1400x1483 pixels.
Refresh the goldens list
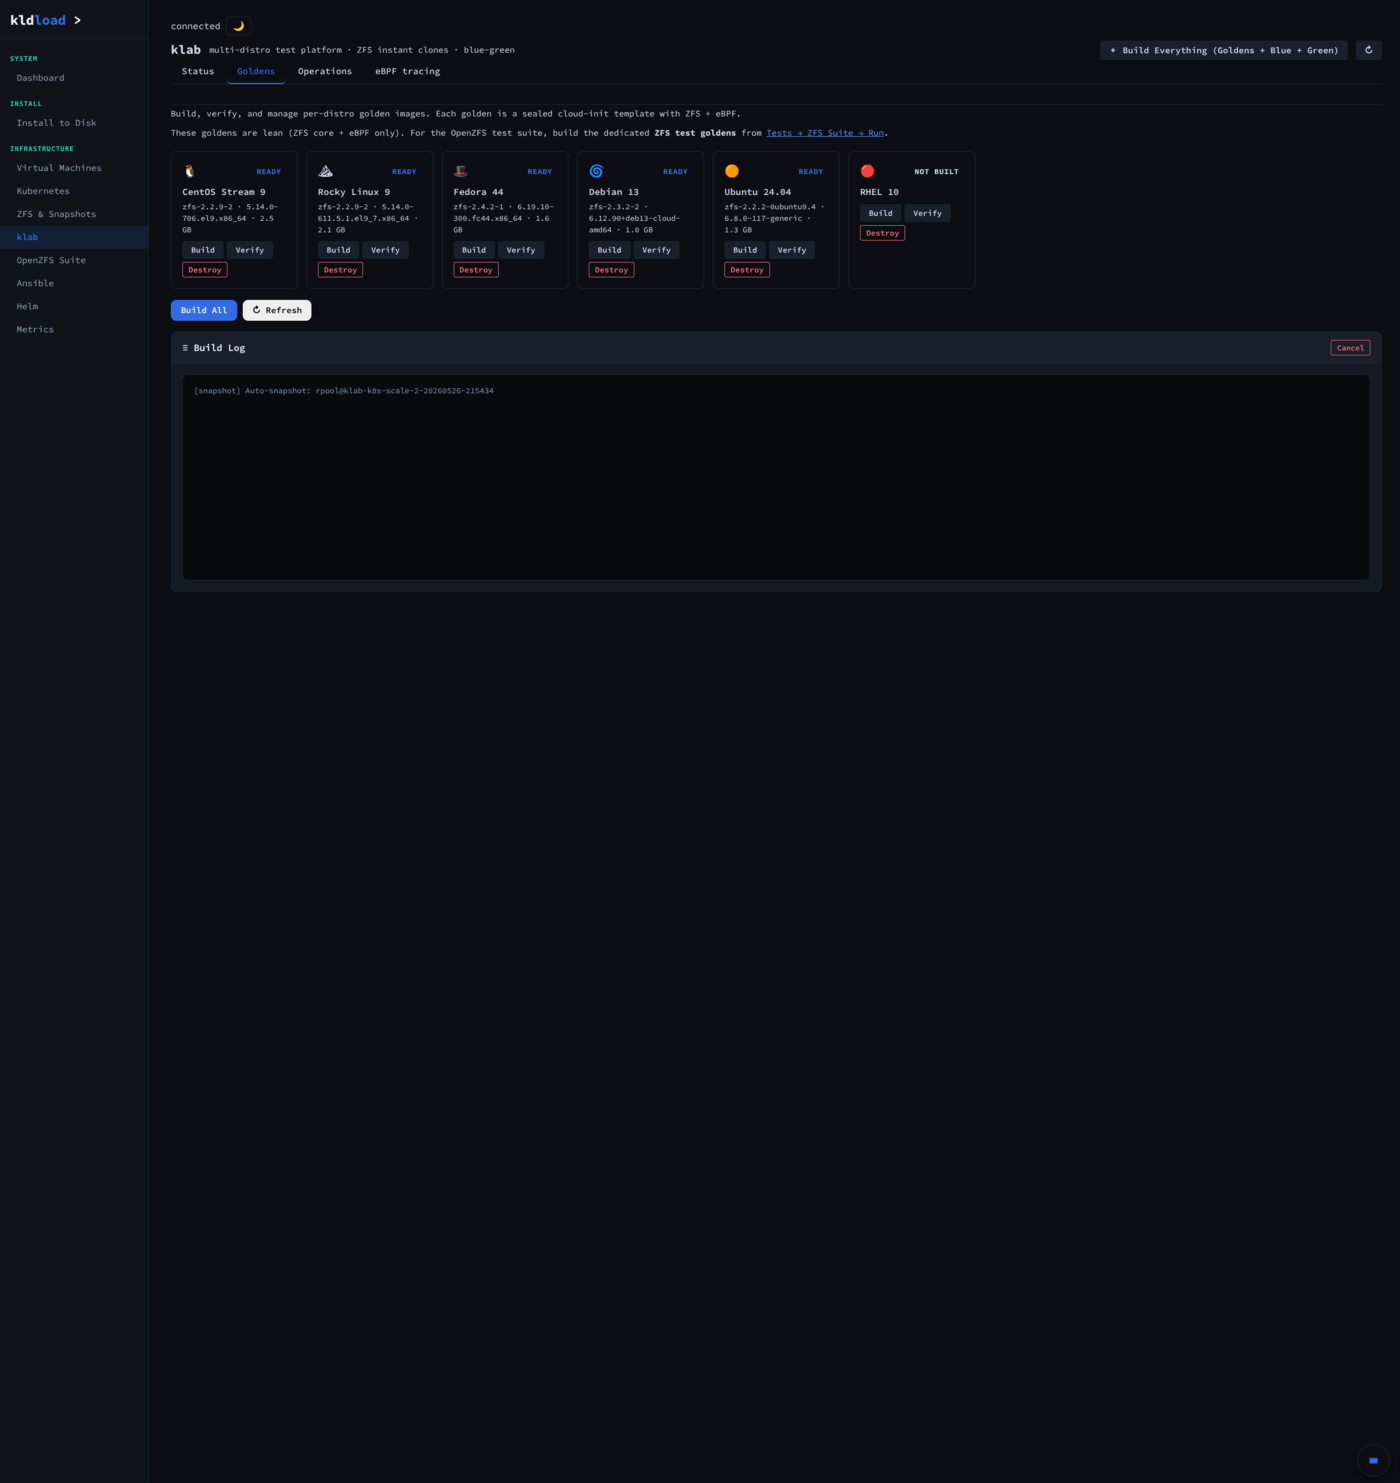tap(277, 310)
